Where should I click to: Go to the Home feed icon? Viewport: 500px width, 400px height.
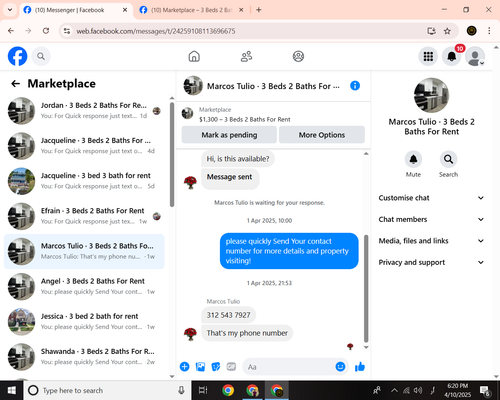(194, 56)
